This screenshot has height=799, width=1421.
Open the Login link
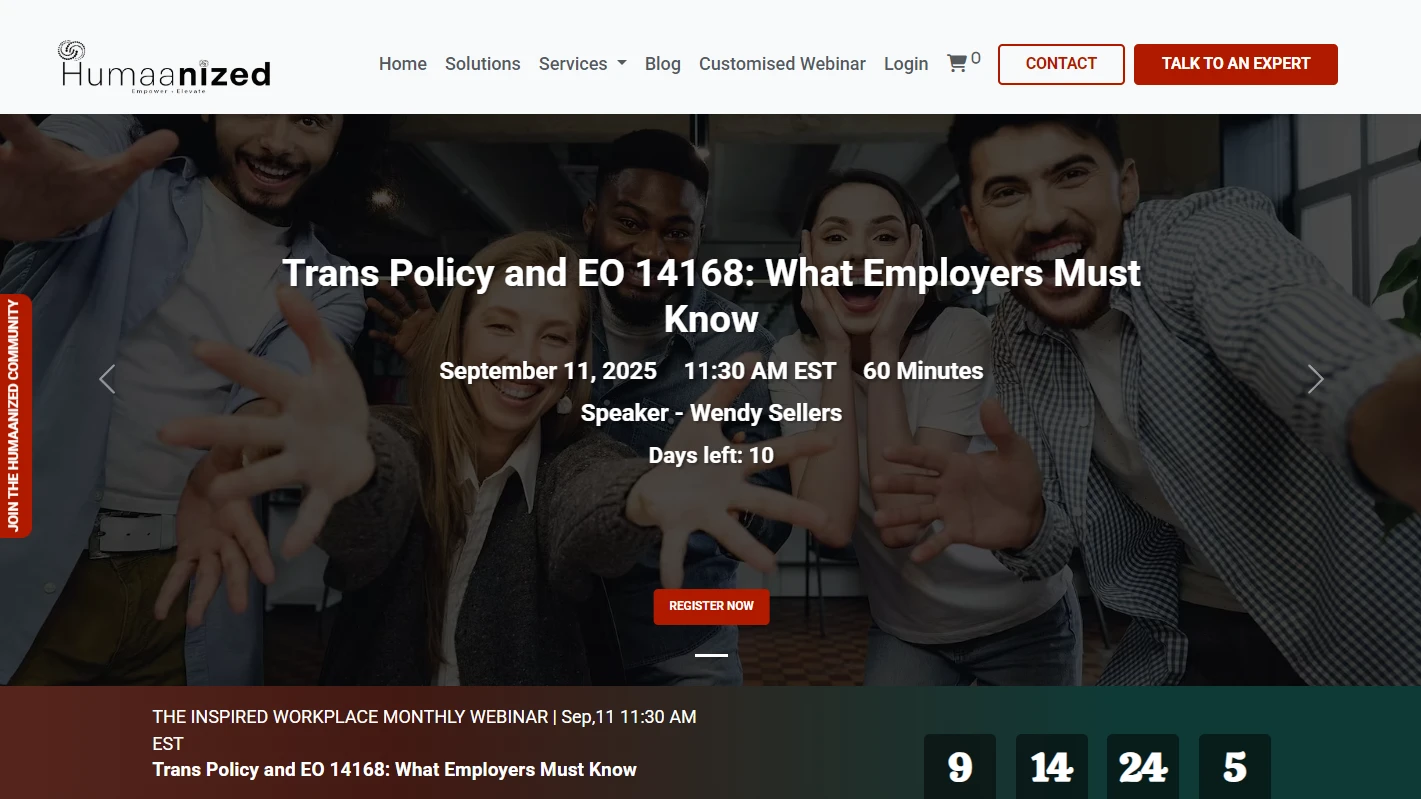[x=906, y=64]
